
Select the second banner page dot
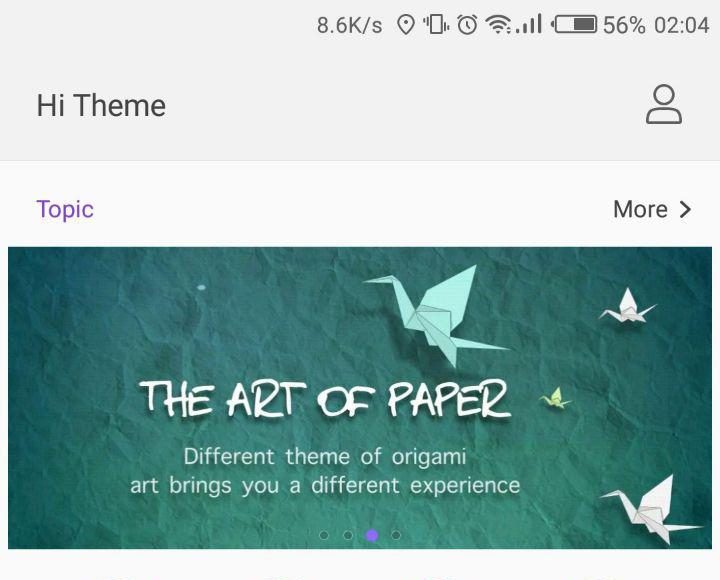pos(348,535)
